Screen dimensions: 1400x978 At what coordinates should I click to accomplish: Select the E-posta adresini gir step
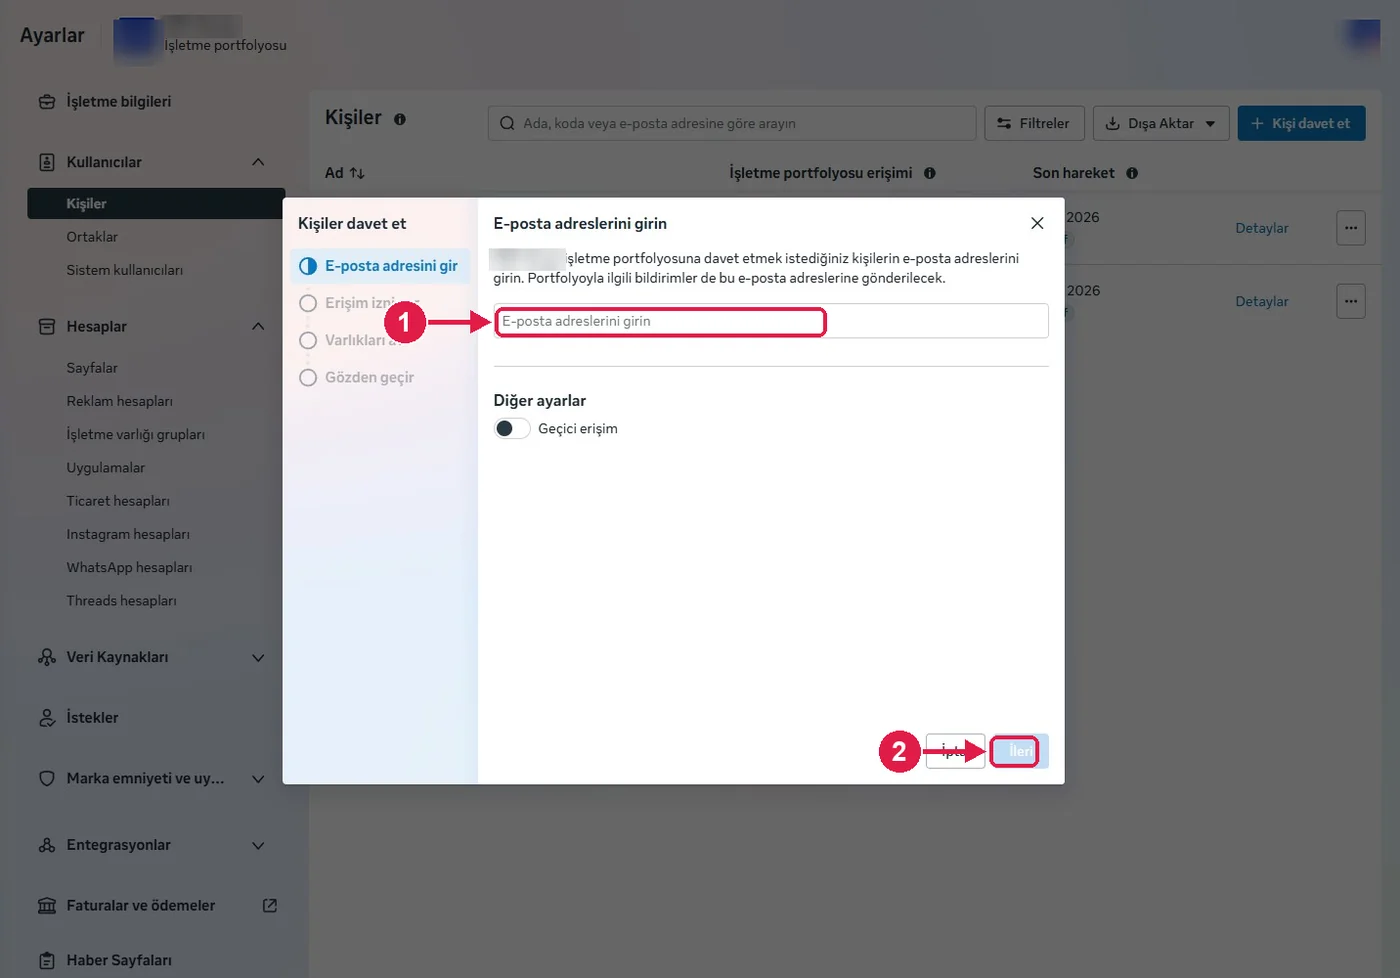point(379,266)
